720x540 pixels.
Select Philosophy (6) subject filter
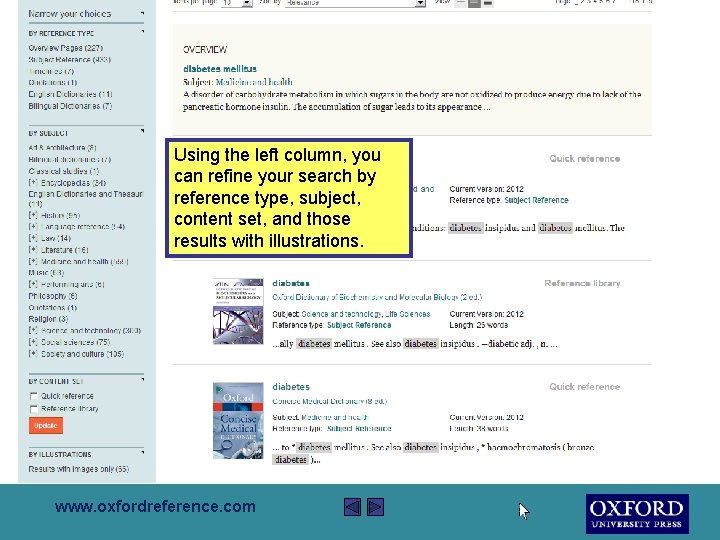pyautogui.click(x=53, y=296)
